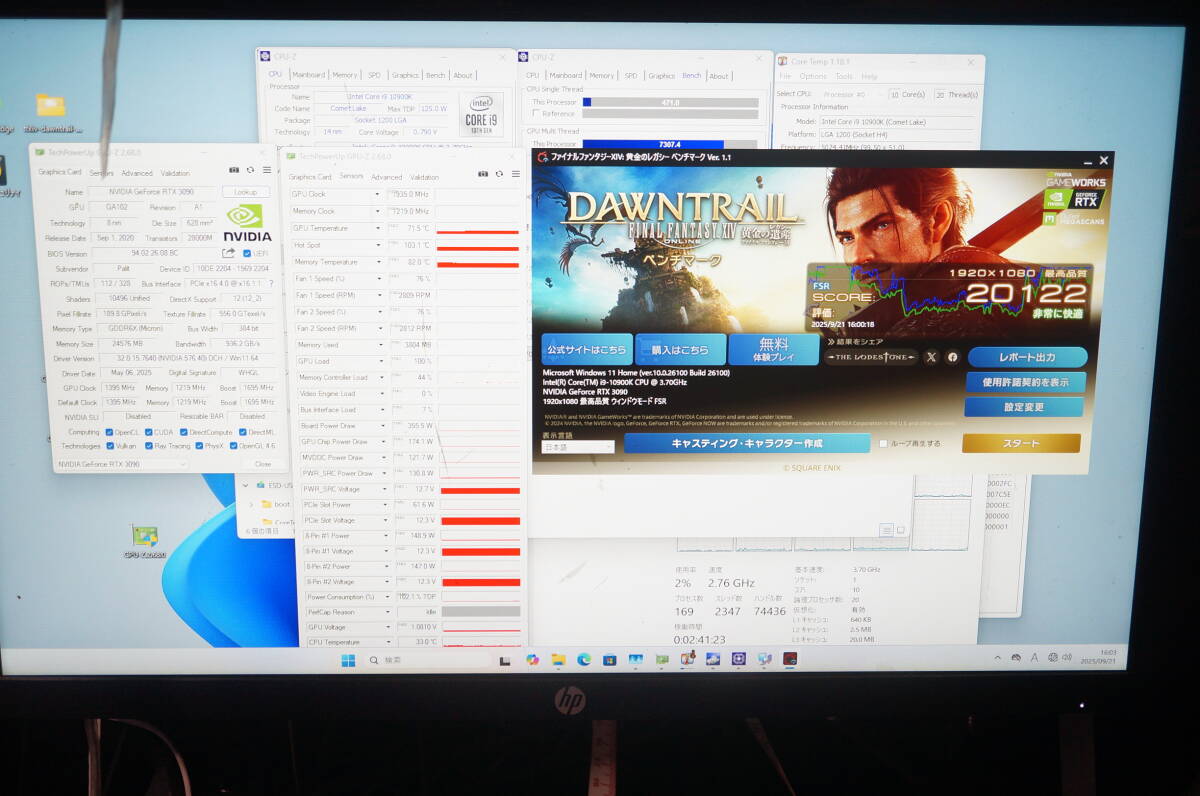Toggle DirectML checkbox
Screen dimensions: 1200x796
(241, 432)
